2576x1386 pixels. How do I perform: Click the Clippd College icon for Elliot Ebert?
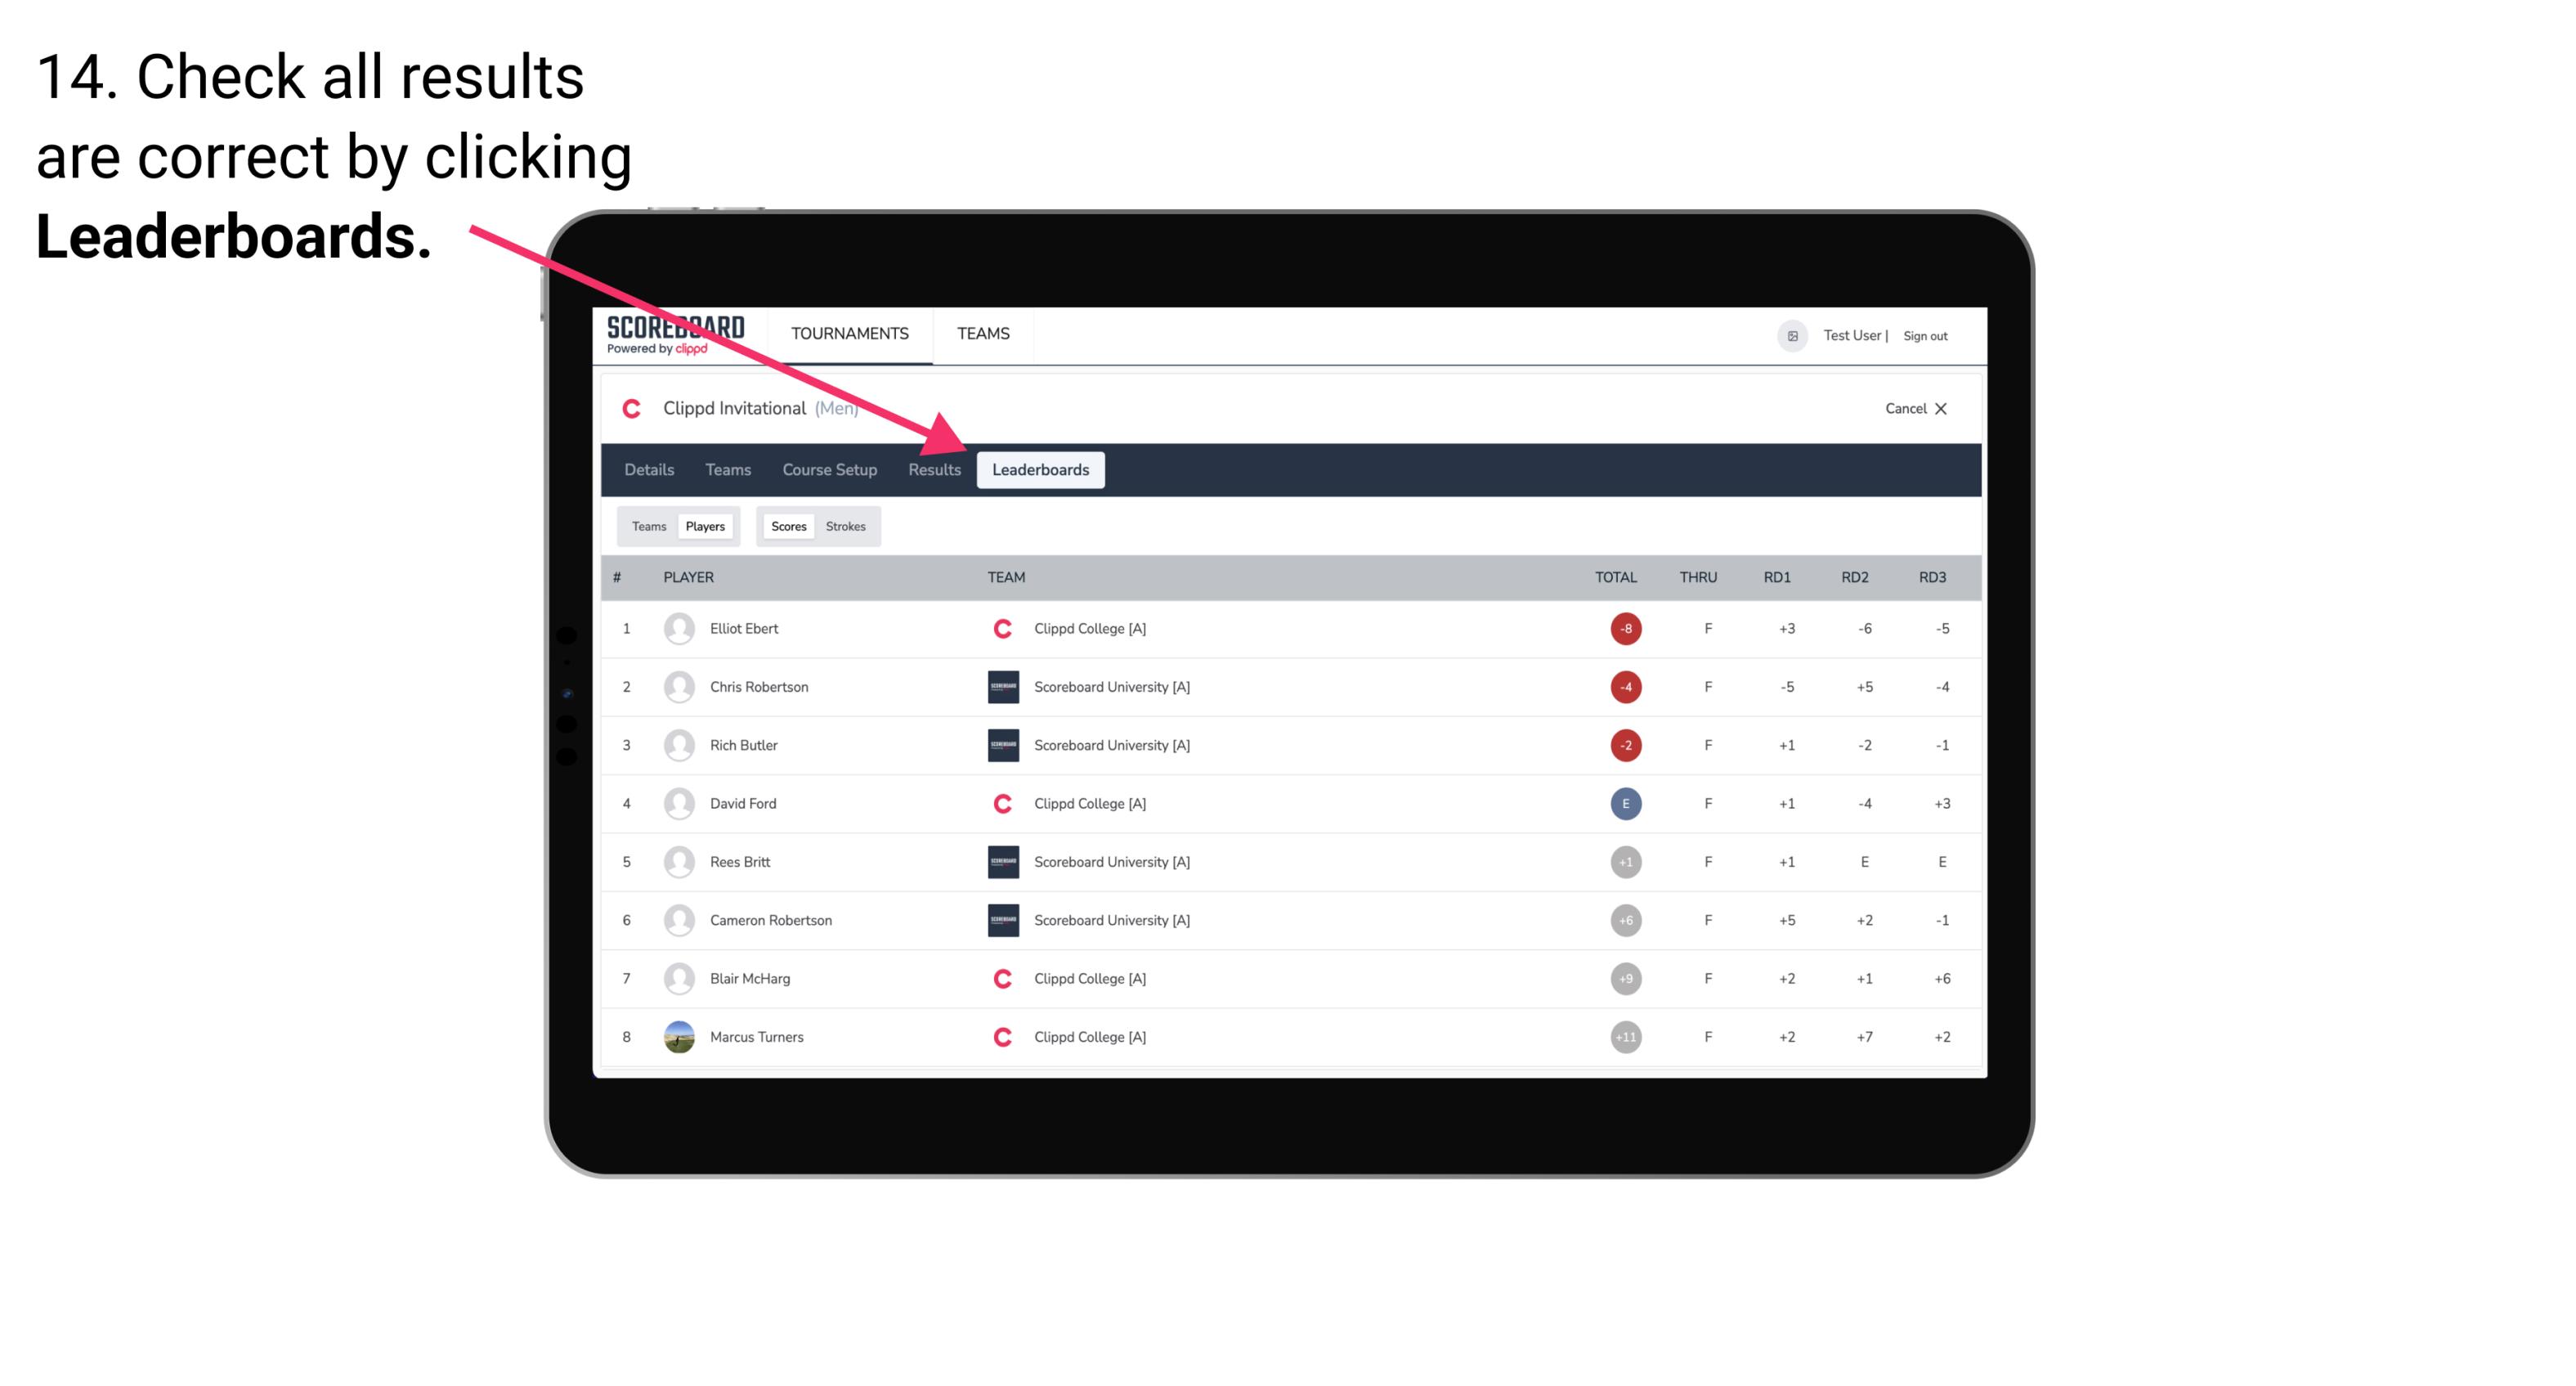point(998,628)
